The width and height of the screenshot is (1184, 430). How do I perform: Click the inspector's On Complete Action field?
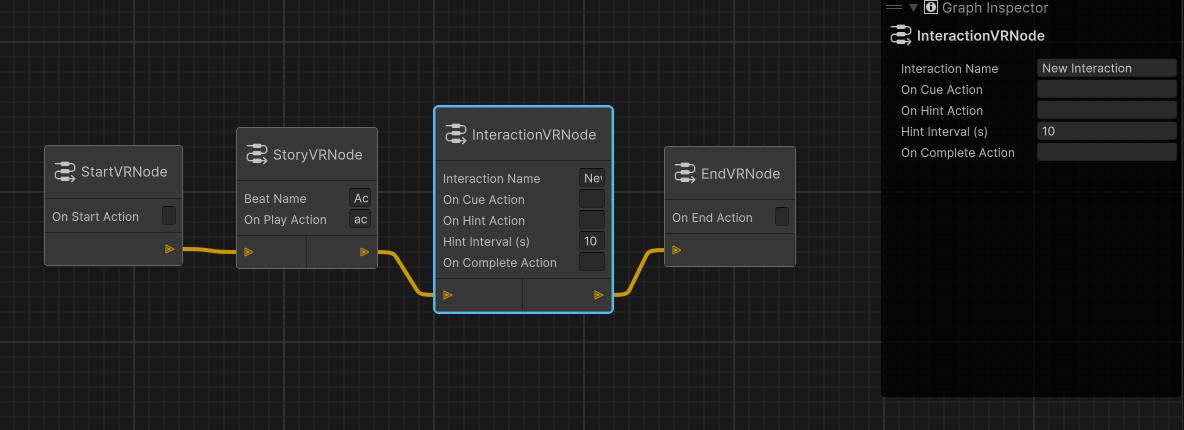click(1107, 153)
